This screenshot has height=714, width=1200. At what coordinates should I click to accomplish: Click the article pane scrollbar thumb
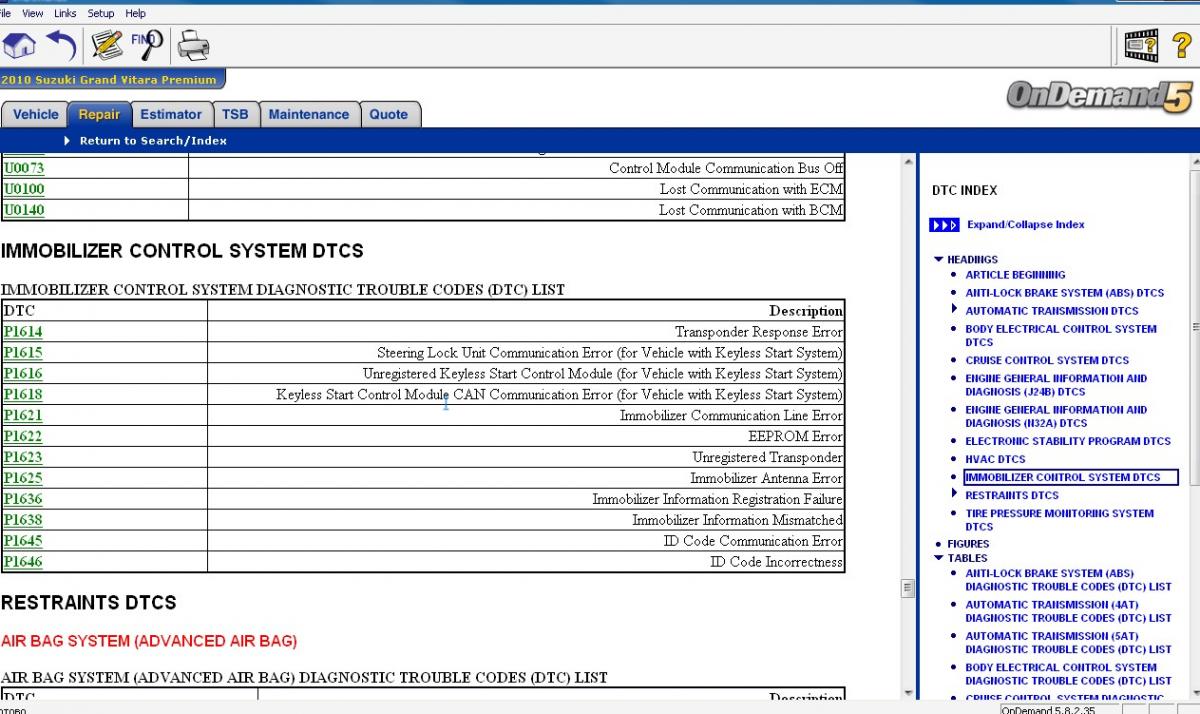[x=908, y=588]
